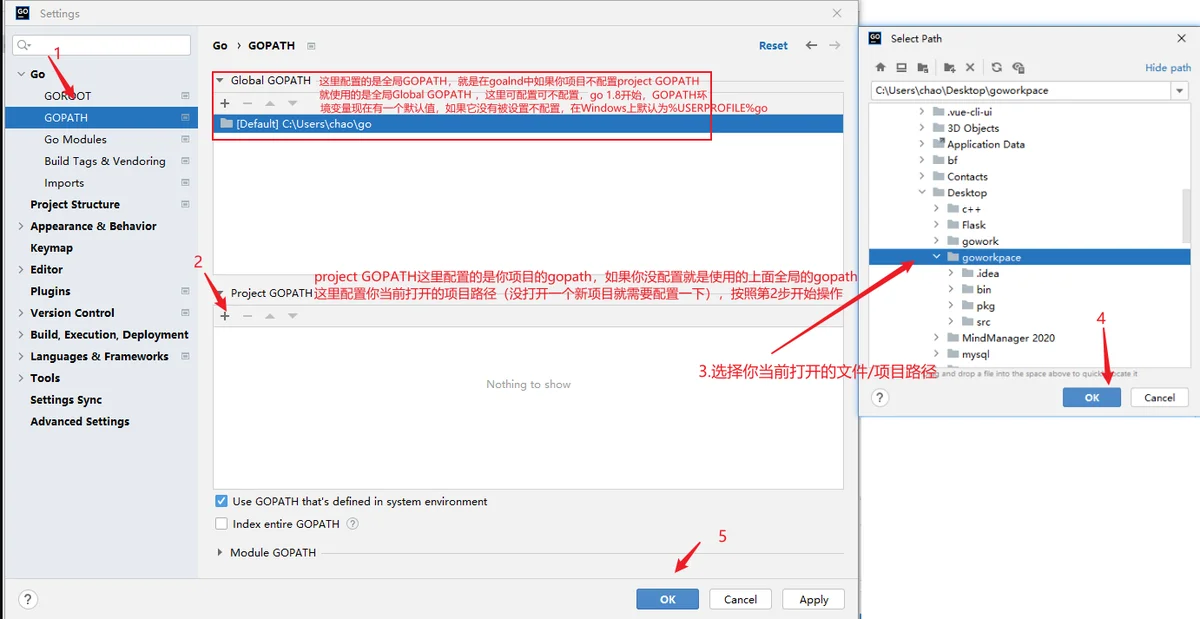Open Keymap settings page
This screenshot has height=619, width=1200.
[51, 248]
